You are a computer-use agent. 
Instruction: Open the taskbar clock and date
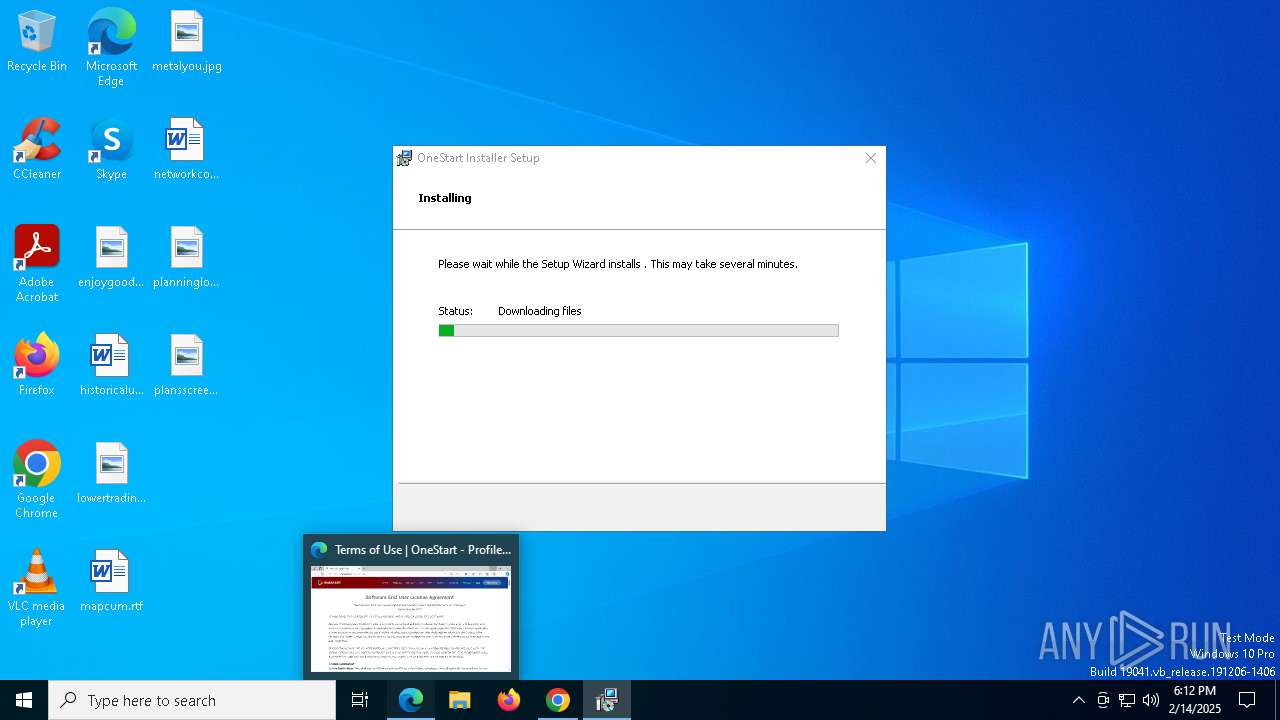[x=1195, y=700]
